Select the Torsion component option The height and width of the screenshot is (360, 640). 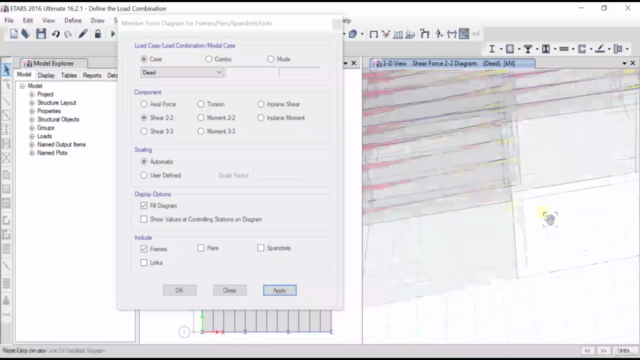[x=200, y=104]
